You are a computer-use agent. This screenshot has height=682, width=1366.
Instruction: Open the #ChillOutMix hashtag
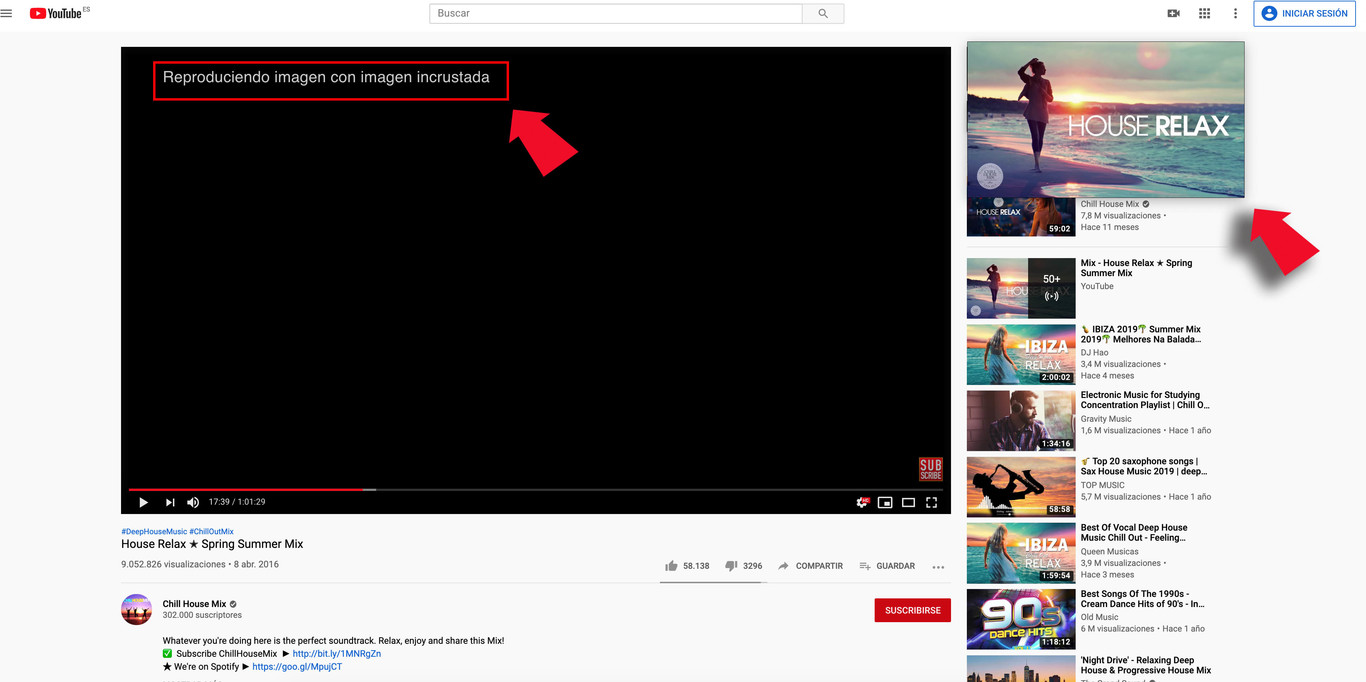click(x=211, y=532)
